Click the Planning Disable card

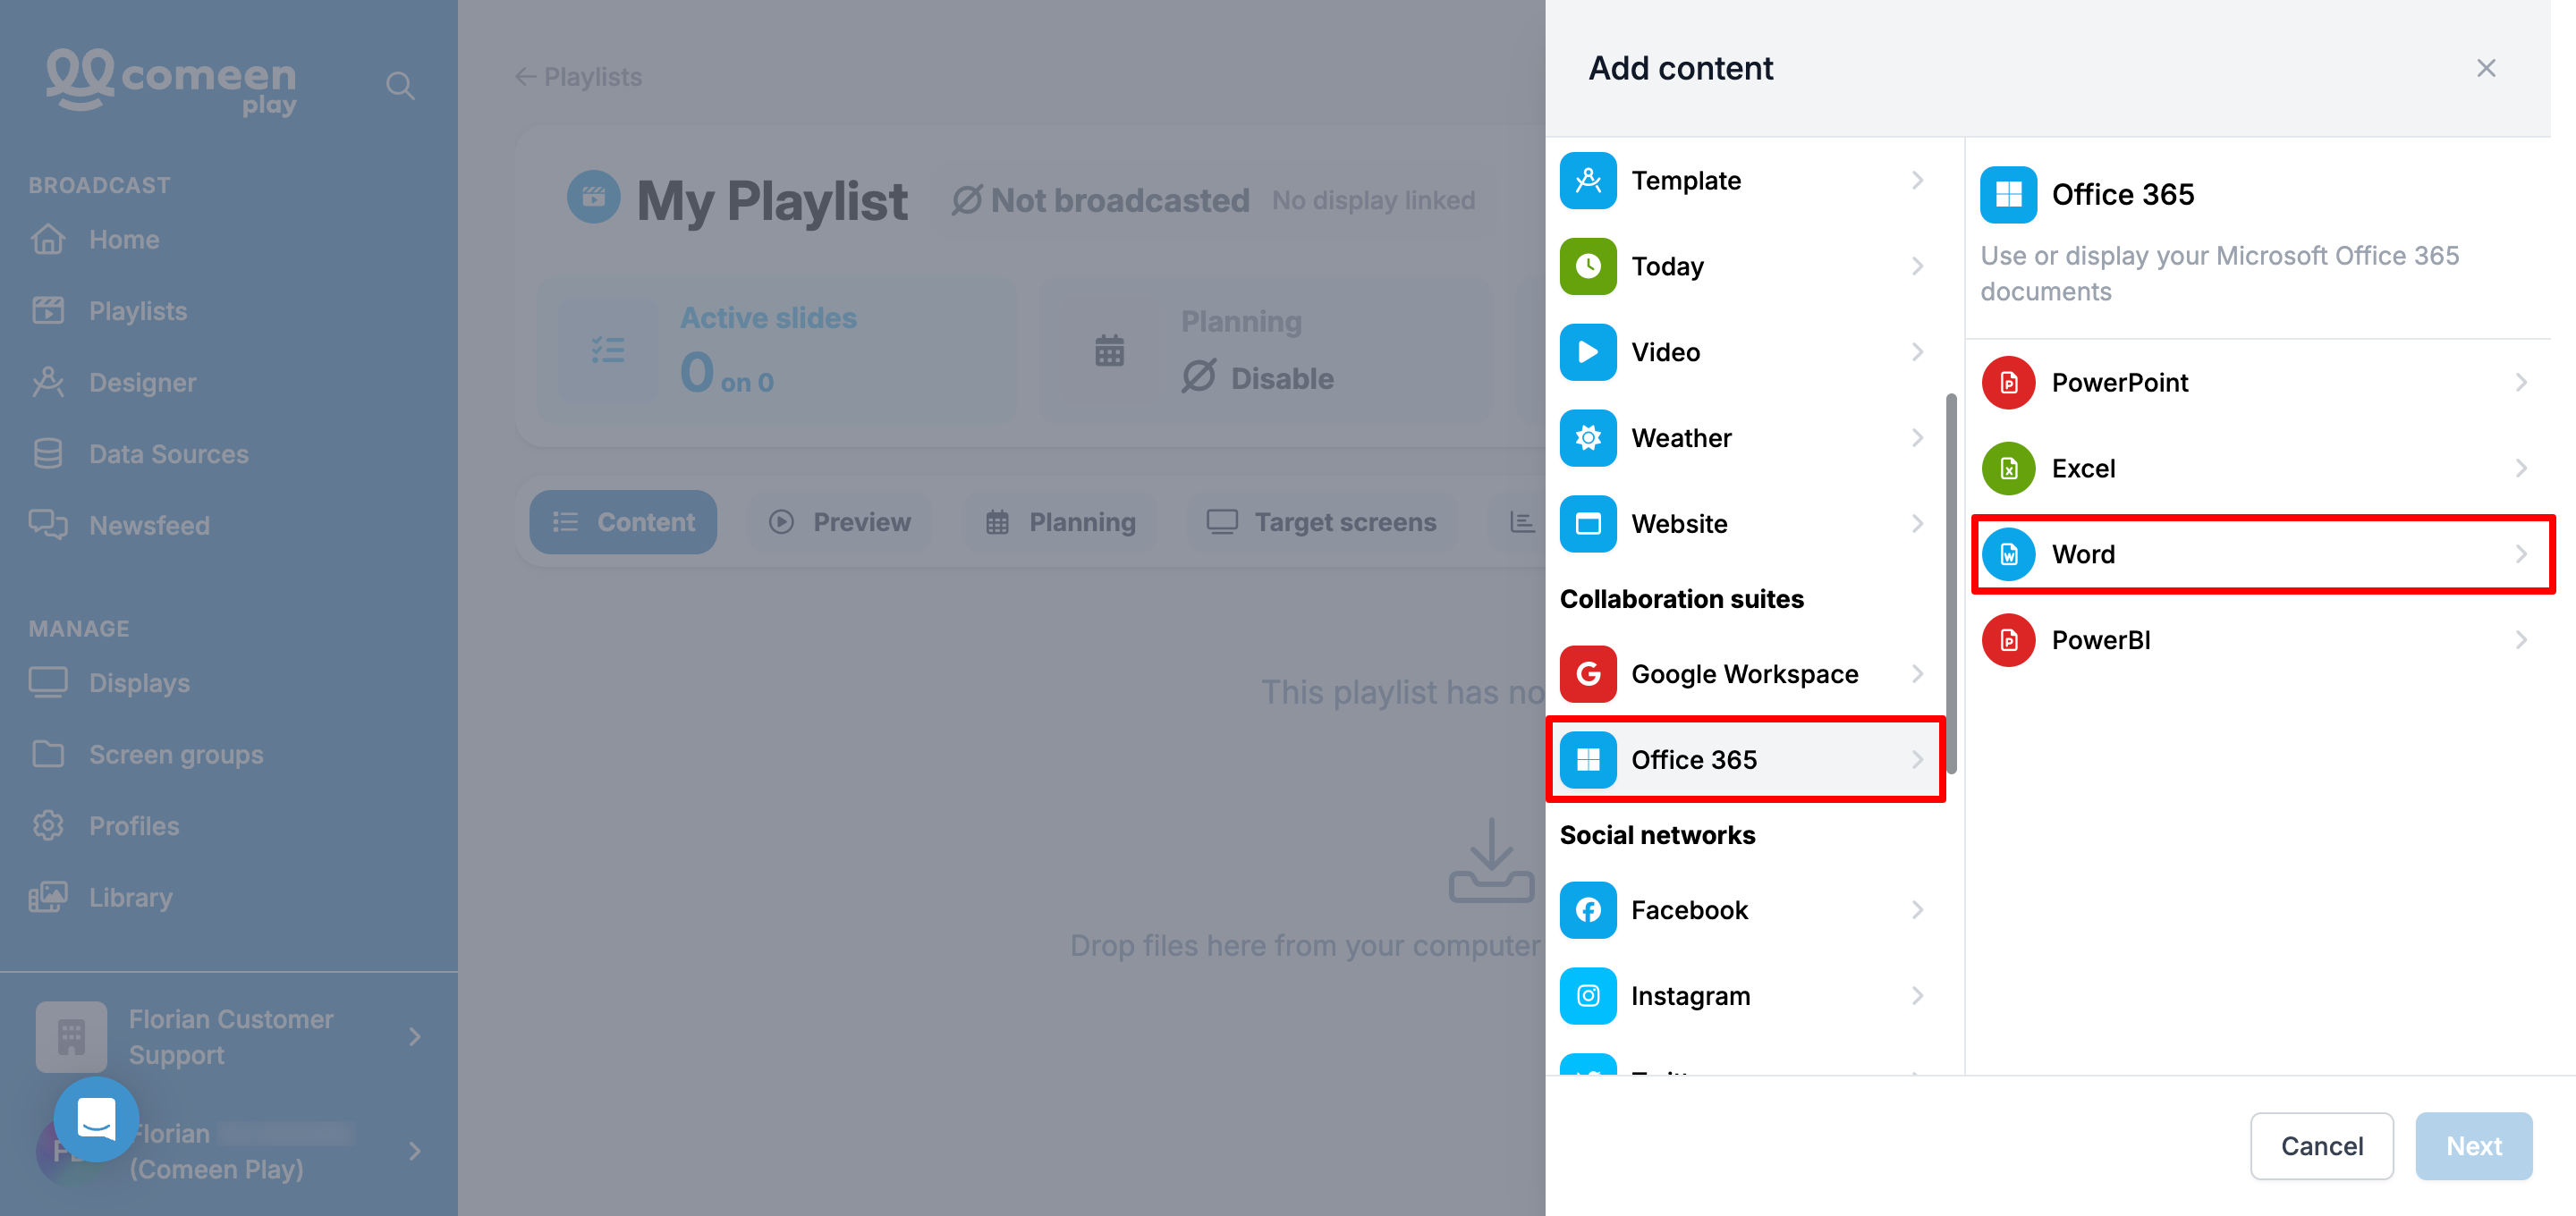(x=1265, y=352)
